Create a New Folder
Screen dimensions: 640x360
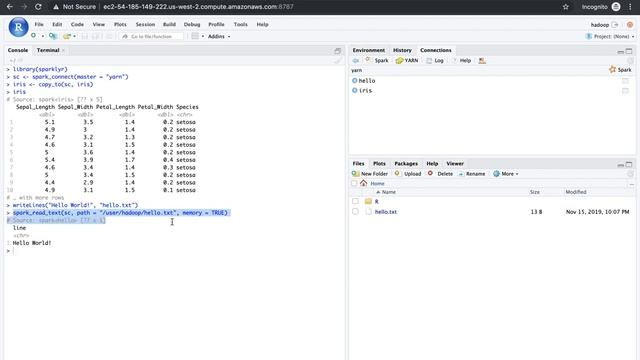(x=370, y=174)
